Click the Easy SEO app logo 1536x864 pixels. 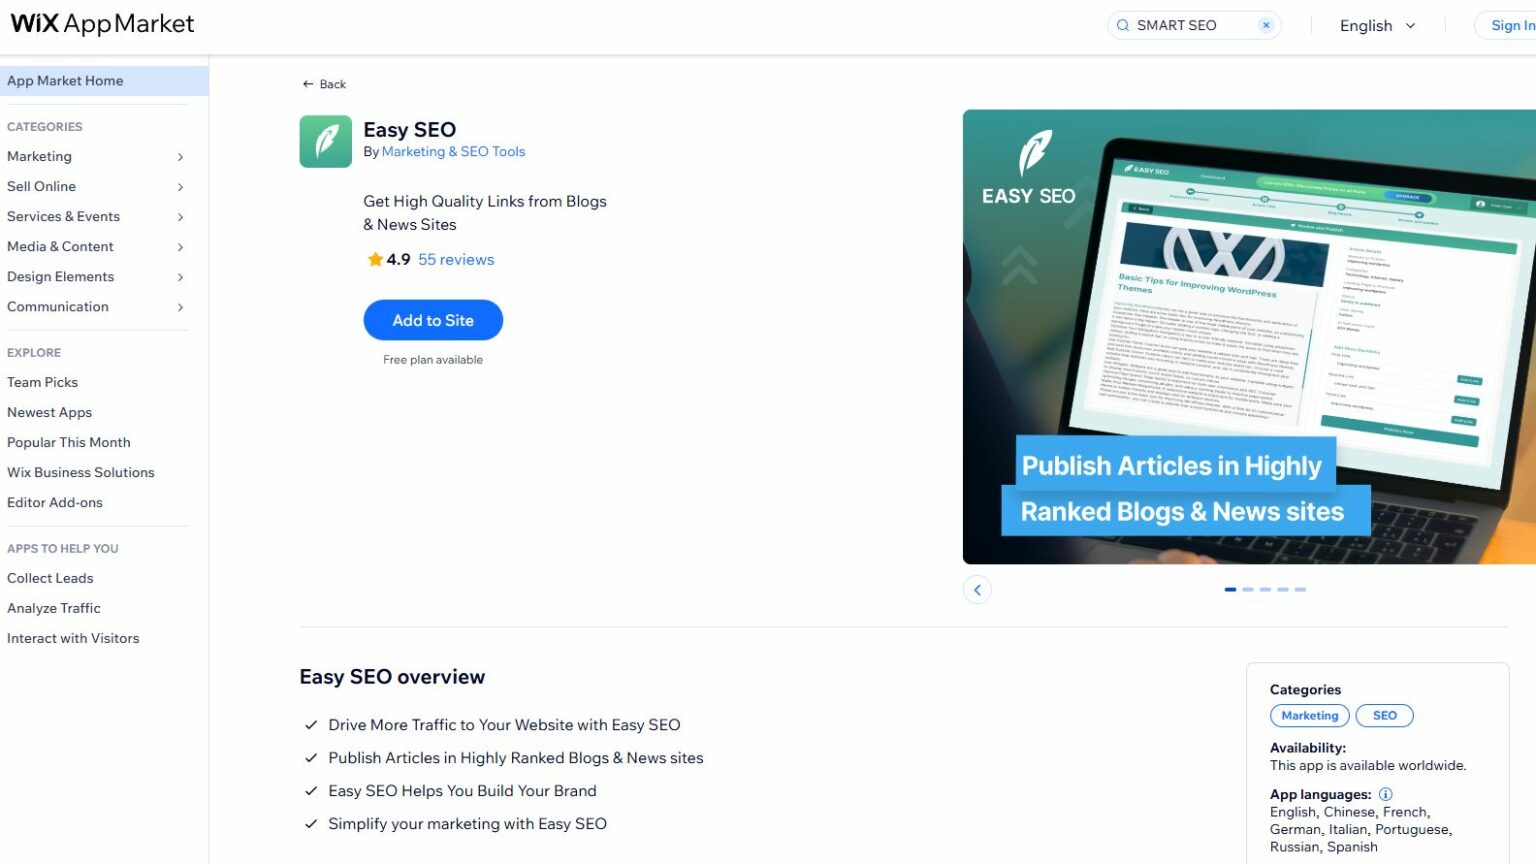(325, 141)
